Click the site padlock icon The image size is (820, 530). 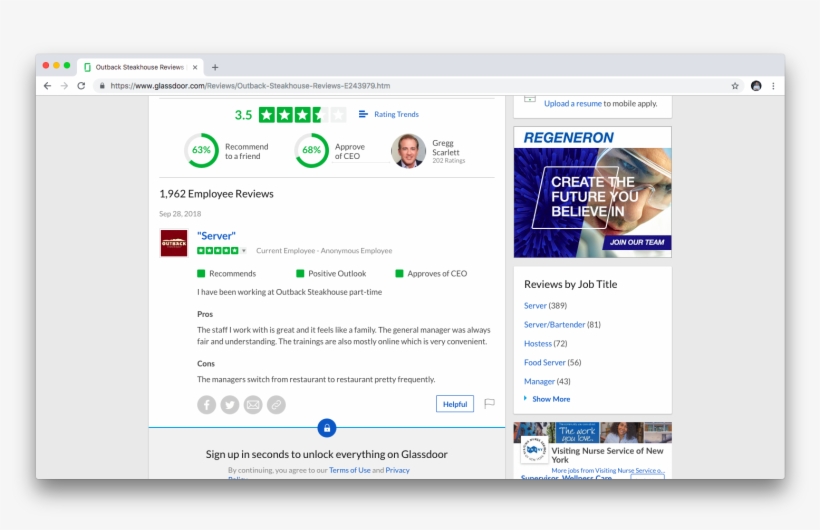coord(102,86)
